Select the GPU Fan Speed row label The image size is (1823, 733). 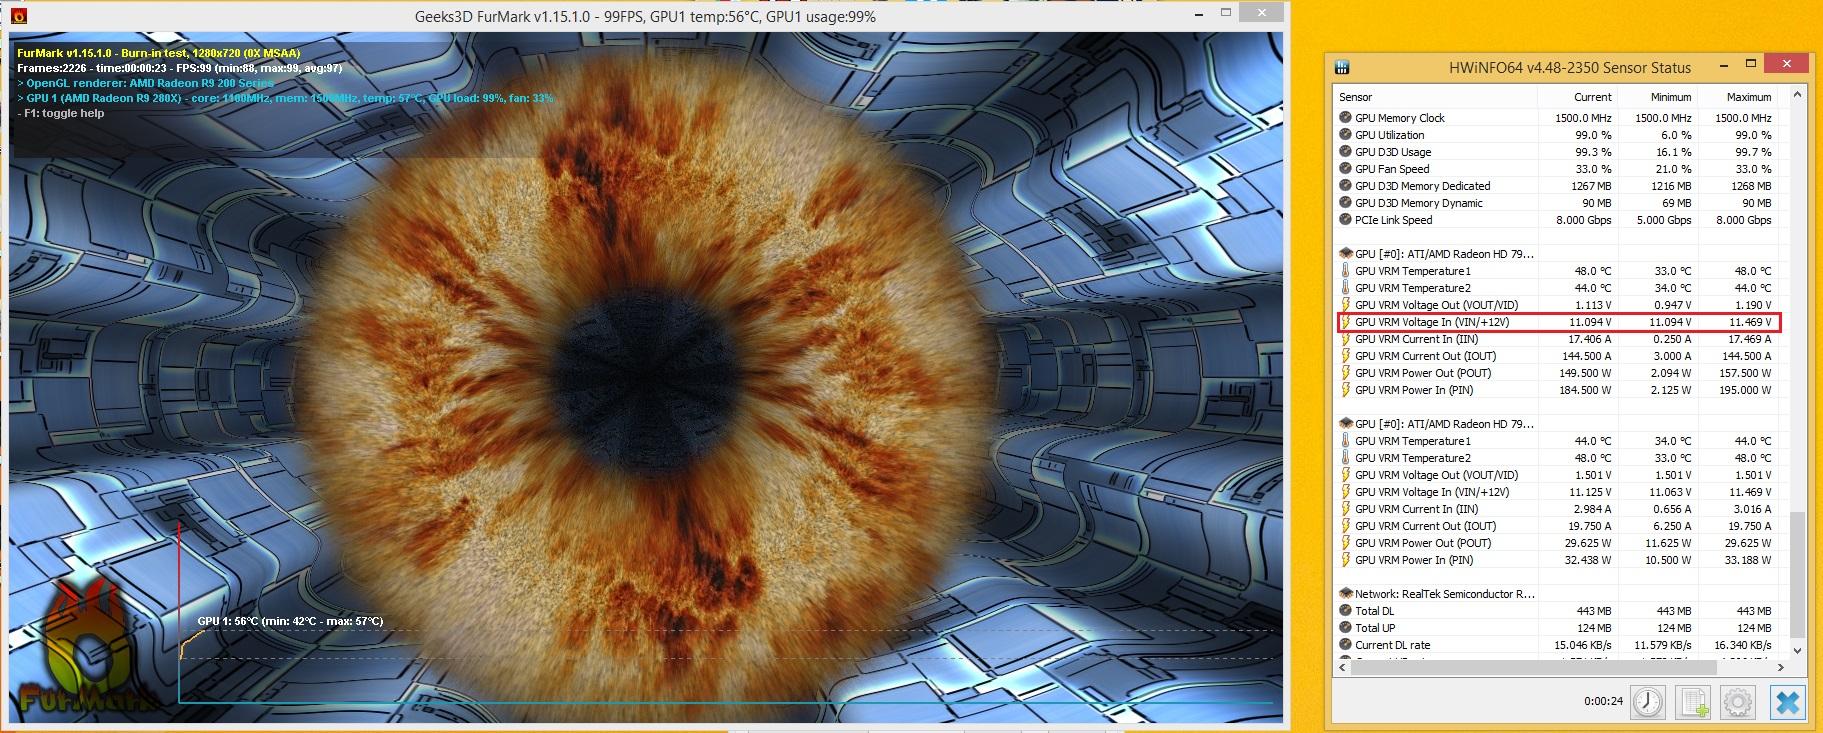pyautogui.click(x=1392, y=169)
